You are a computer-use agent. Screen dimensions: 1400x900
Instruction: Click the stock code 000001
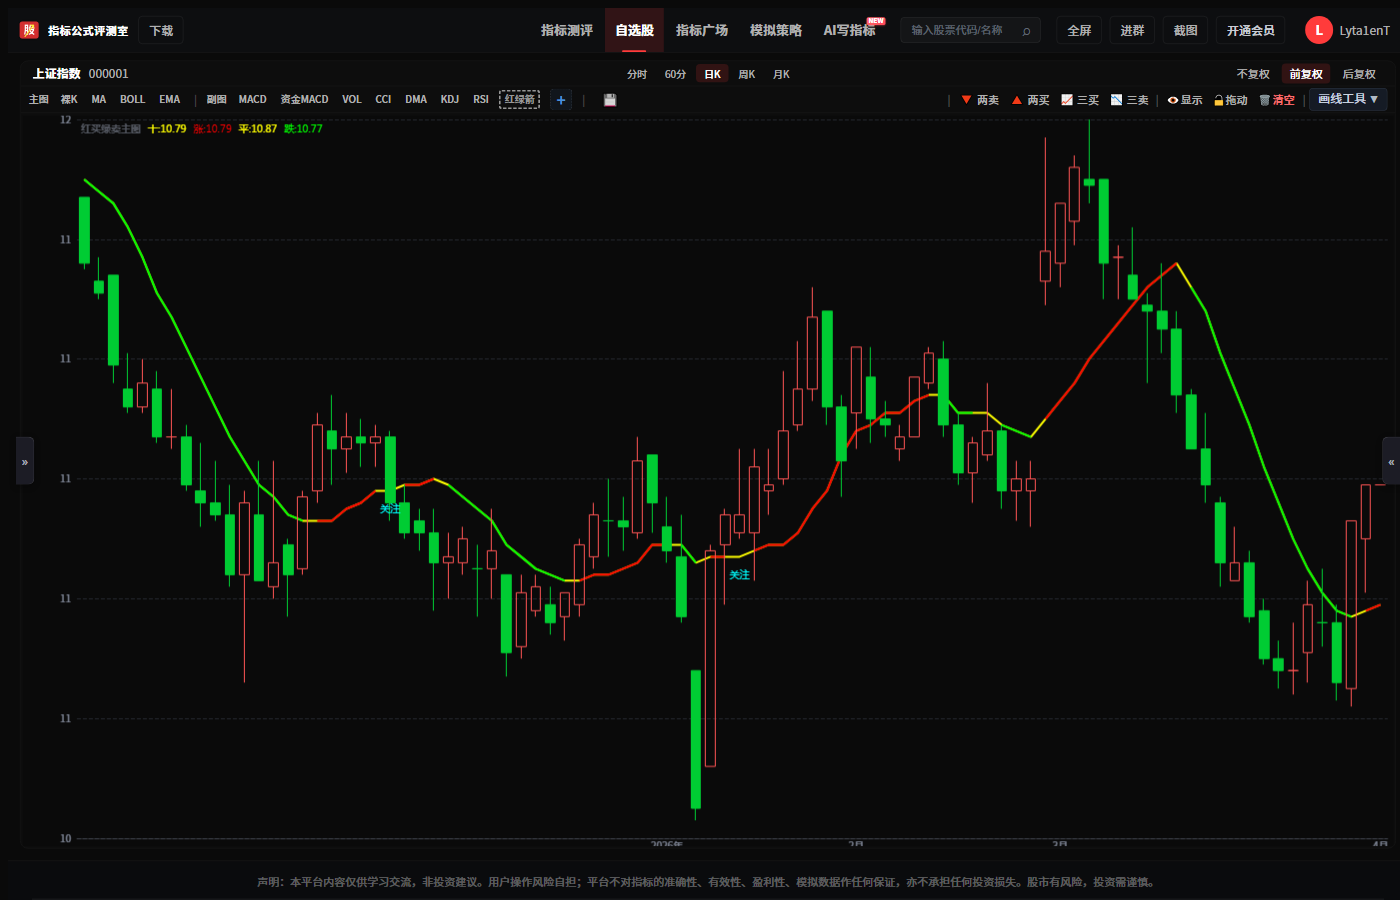[109, 74]
